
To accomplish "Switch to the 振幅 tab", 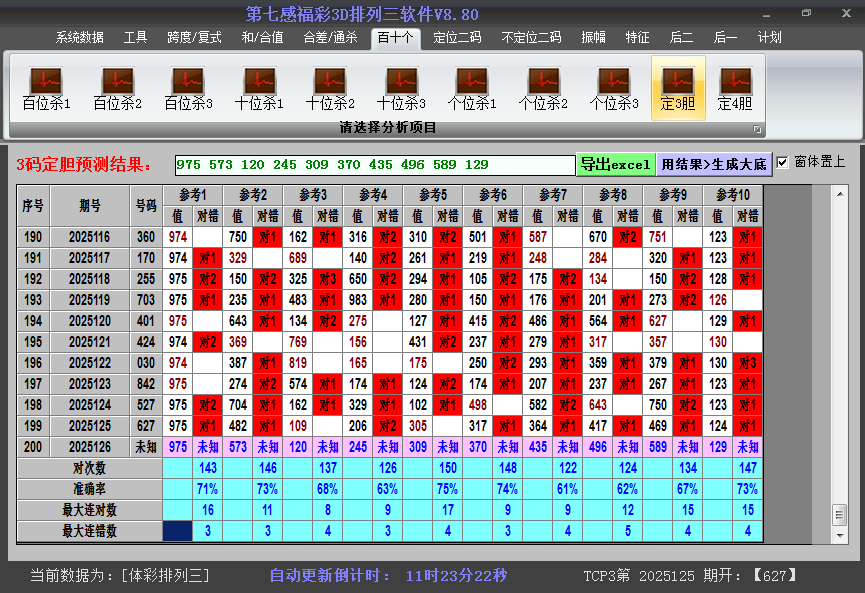I will point(594,38).
